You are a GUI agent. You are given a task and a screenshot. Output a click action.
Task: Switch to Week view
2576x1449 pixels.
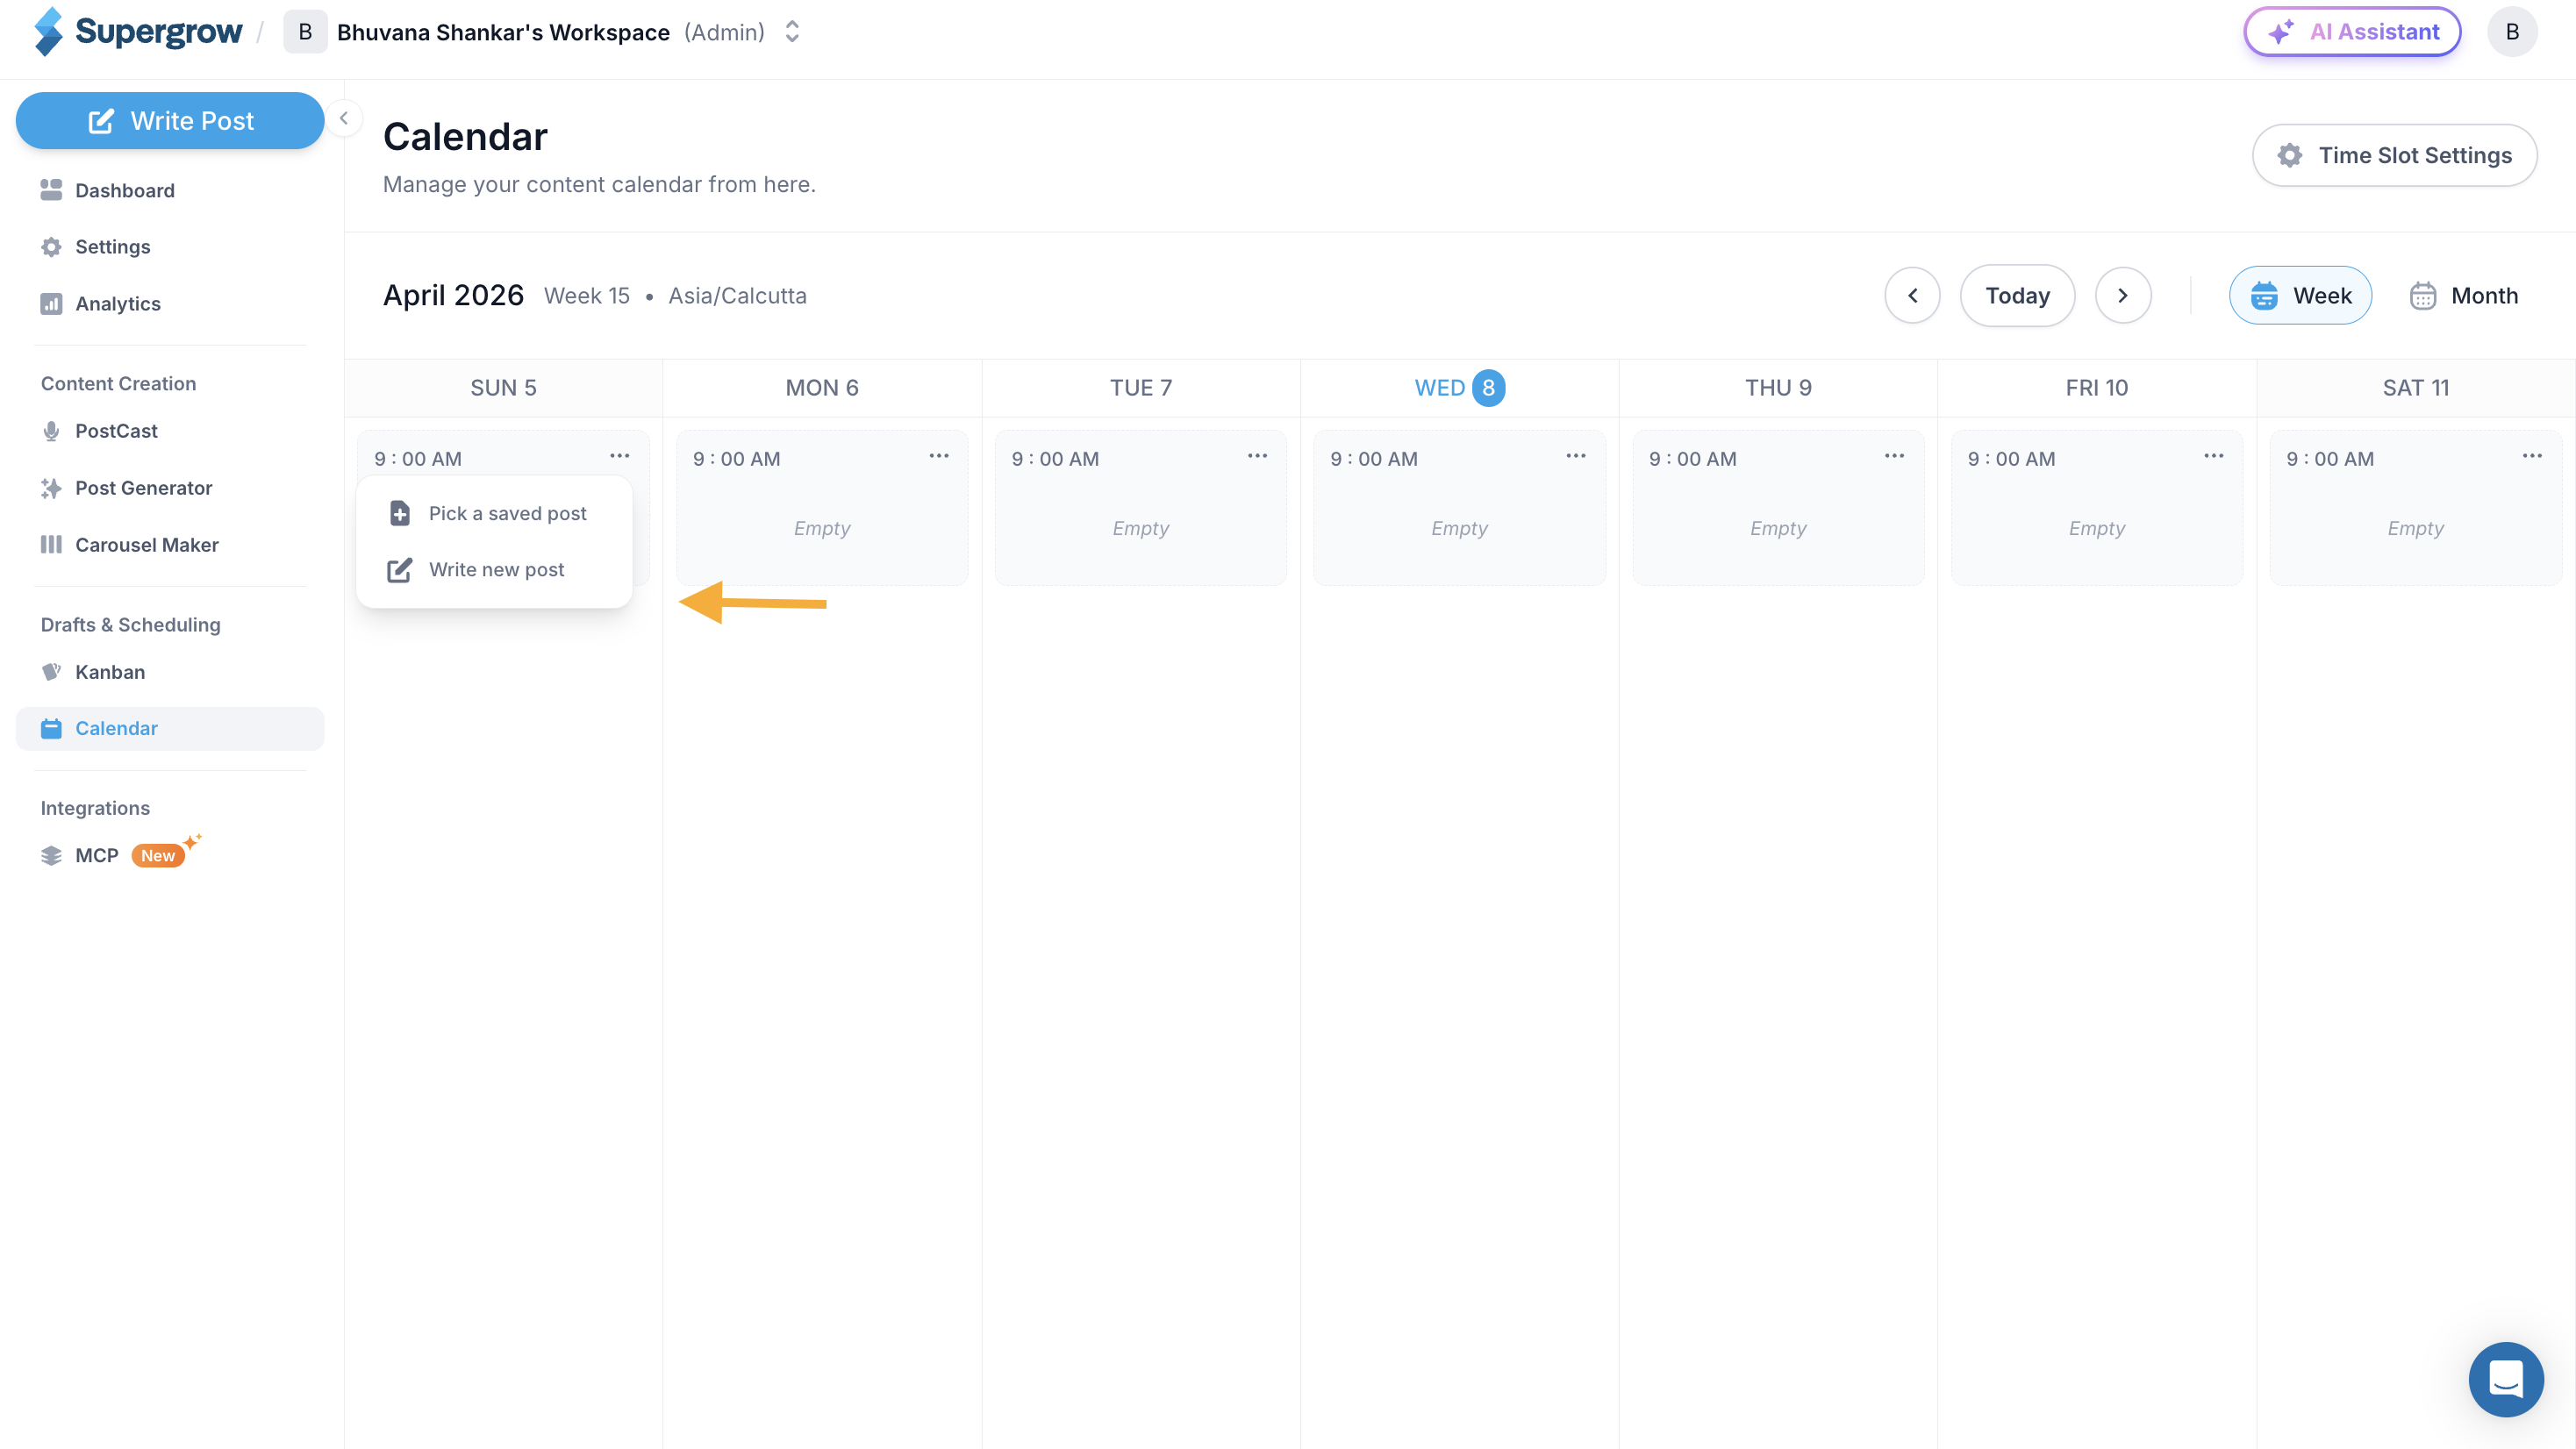coord(2300,296)
